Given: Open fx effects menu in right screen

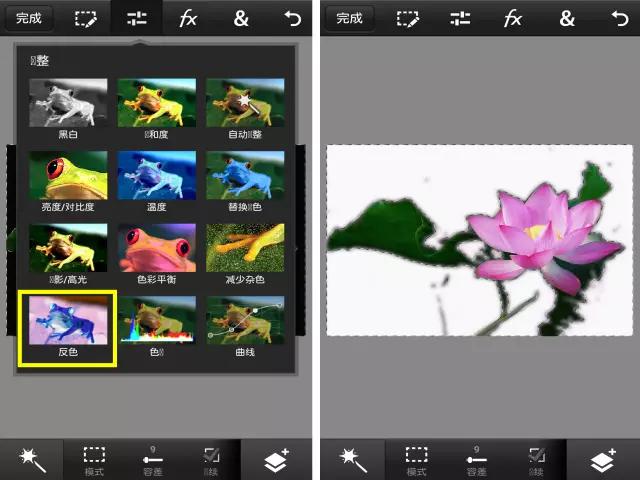Looking at the screenshot, I should (513, 19).
